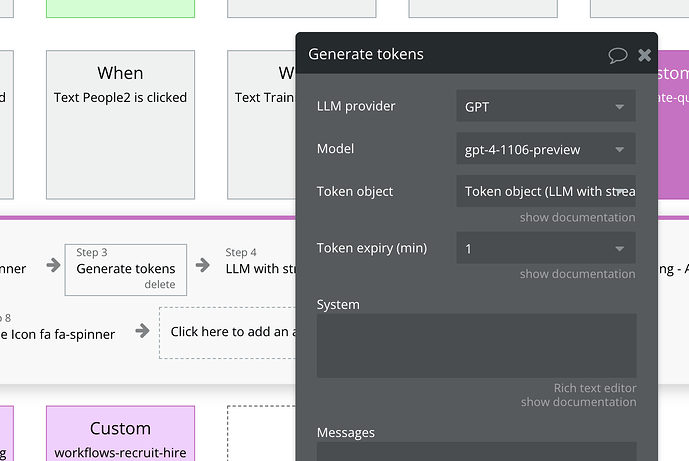Click the comment speech bubble icon
Viewport: 689px width, 461px height.
pos(618,55)
